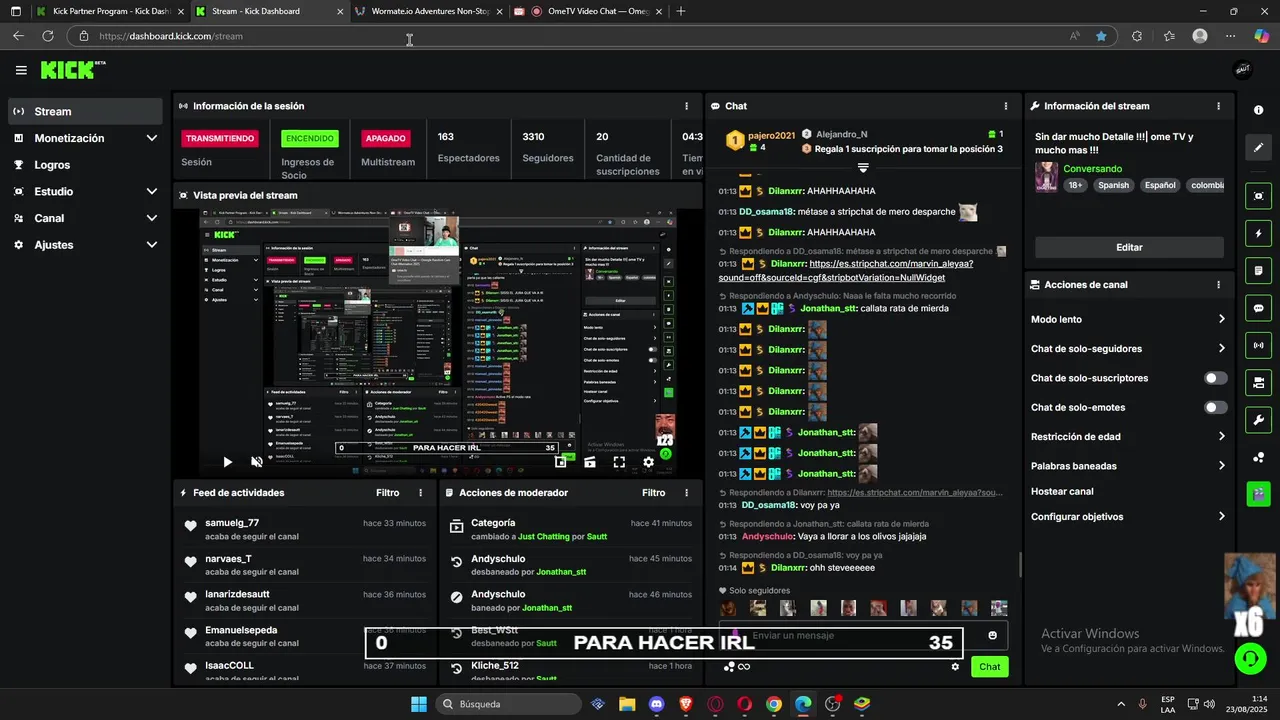Open File Explorer from the taskbar
This screenshot has height=720, width=1280.
627,704
